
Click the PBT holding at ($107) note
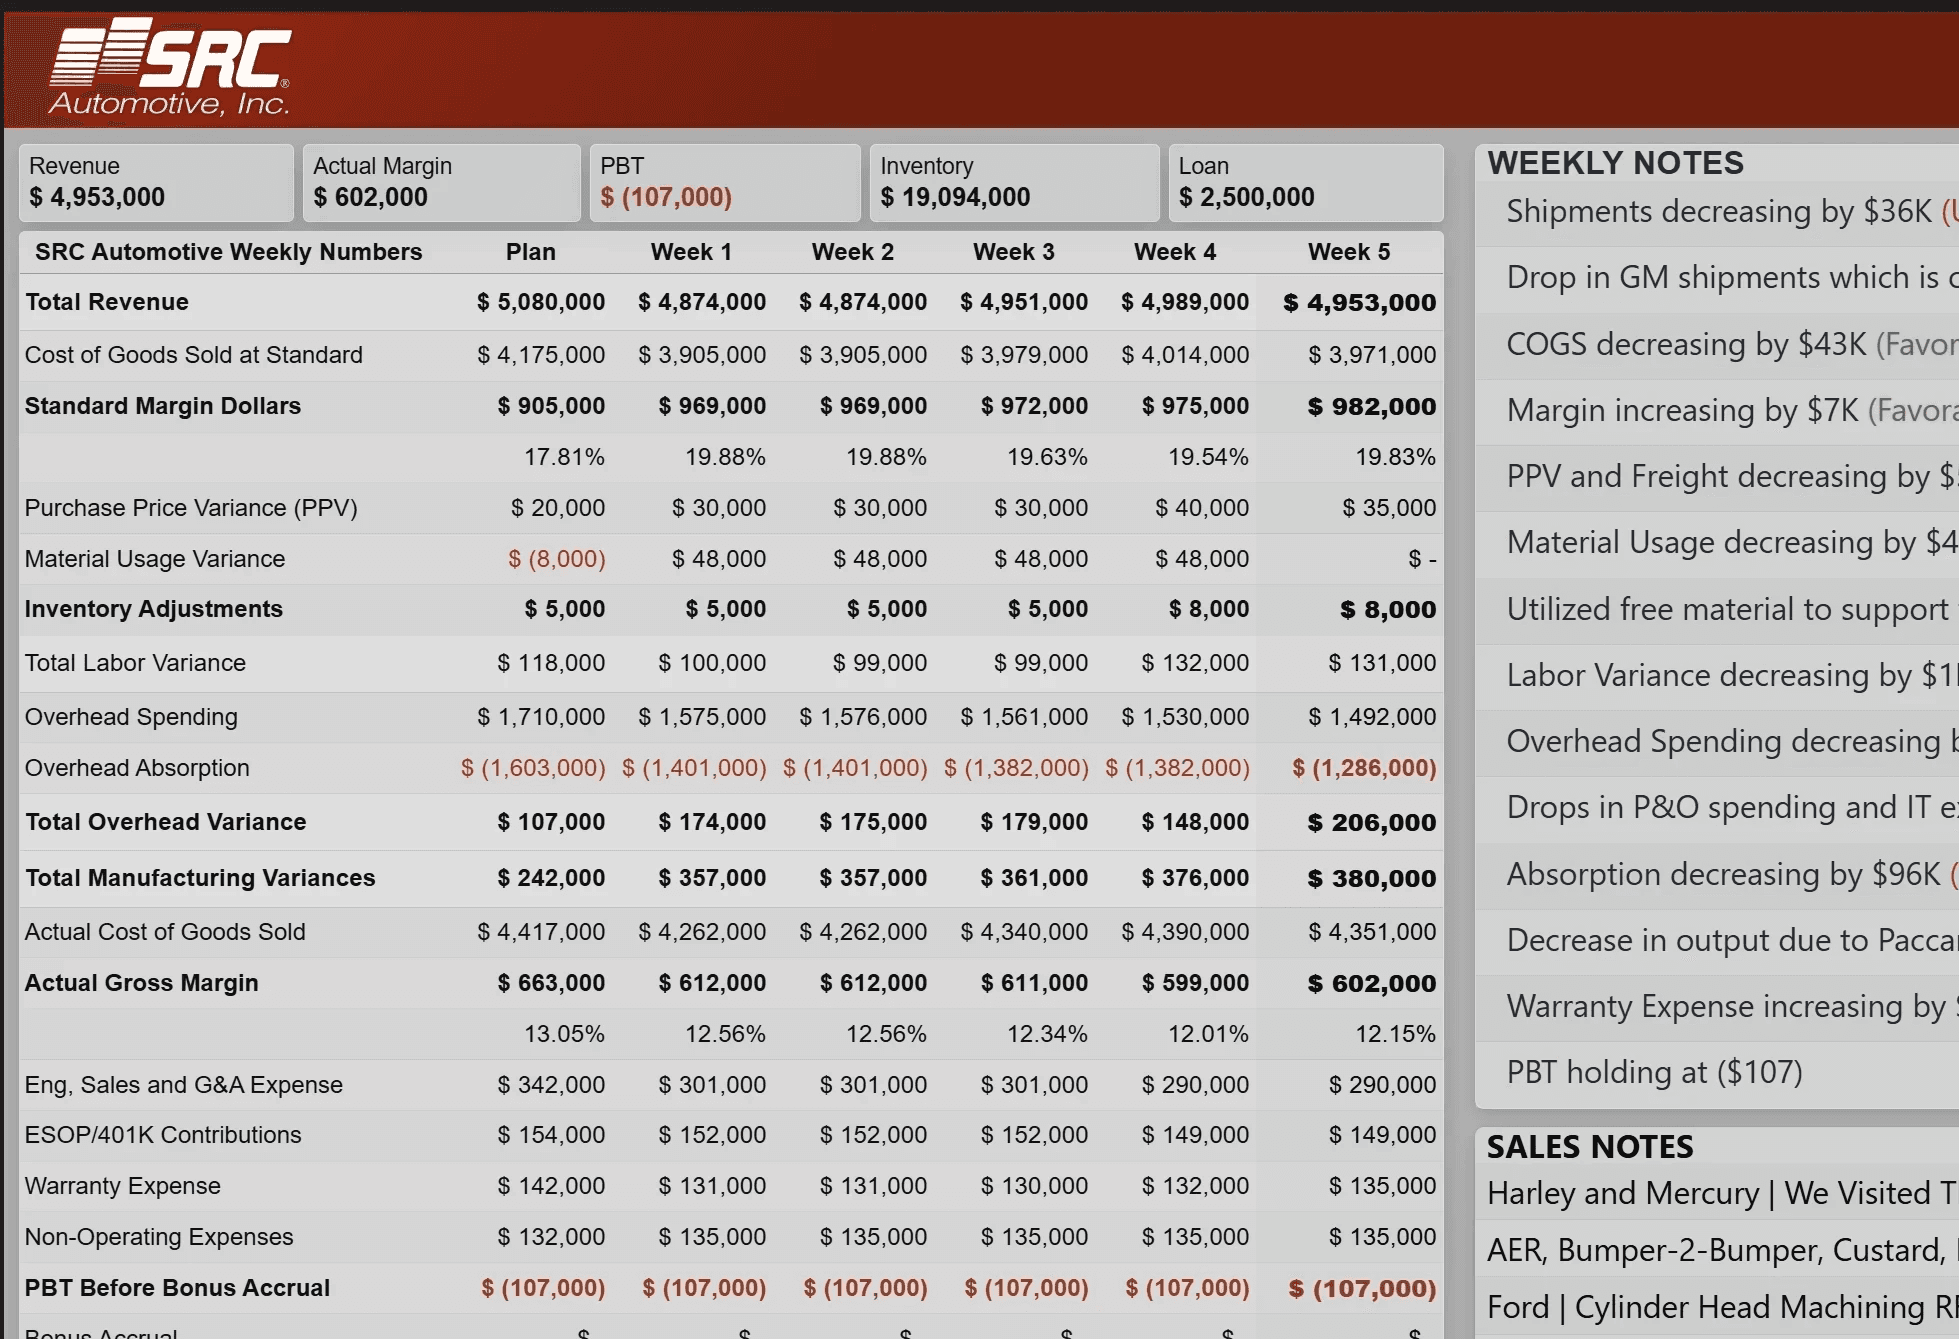[x=1654, y=1072]
